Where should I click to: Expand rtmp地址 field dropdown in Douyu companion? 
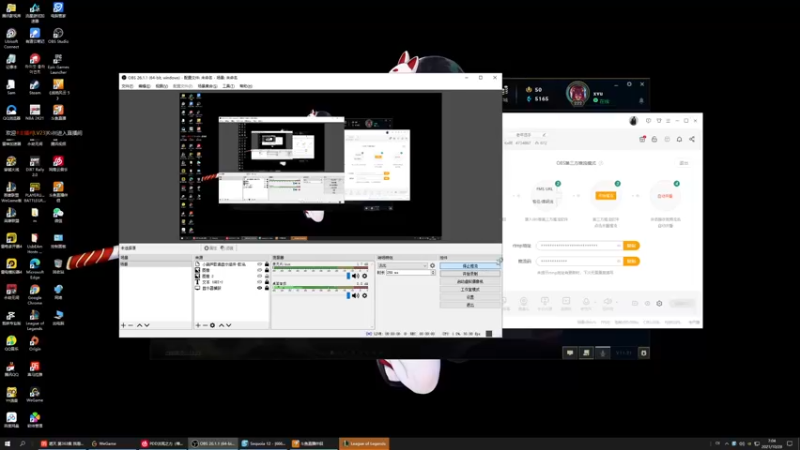coord(618,246)
